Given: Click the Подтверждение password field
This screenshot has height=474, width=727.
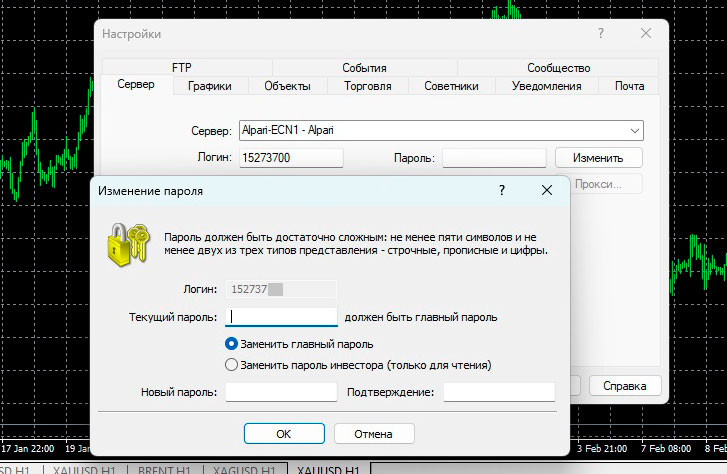Looking at the screenshot, I should (498, 392).
